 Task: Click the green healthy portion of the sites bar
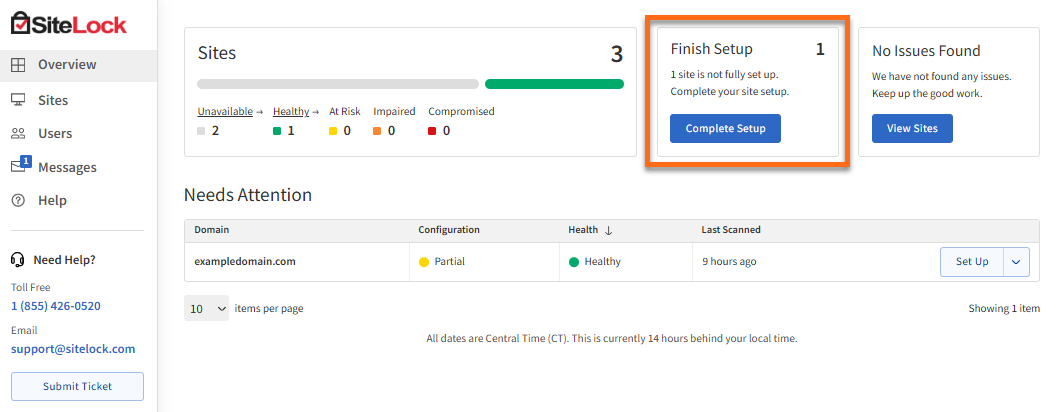pyautogui.click(x=554, y=84)
